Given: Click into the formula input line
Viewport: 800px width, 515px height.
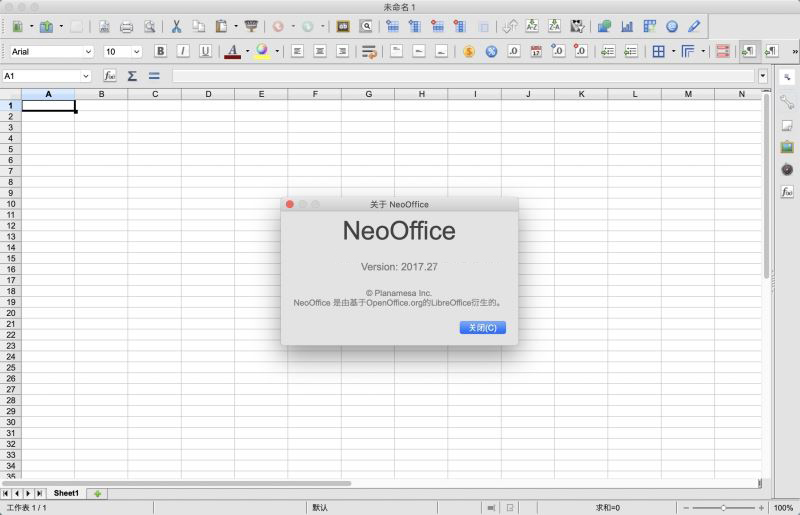Looking at the screenshot, I should click(463, 76).
